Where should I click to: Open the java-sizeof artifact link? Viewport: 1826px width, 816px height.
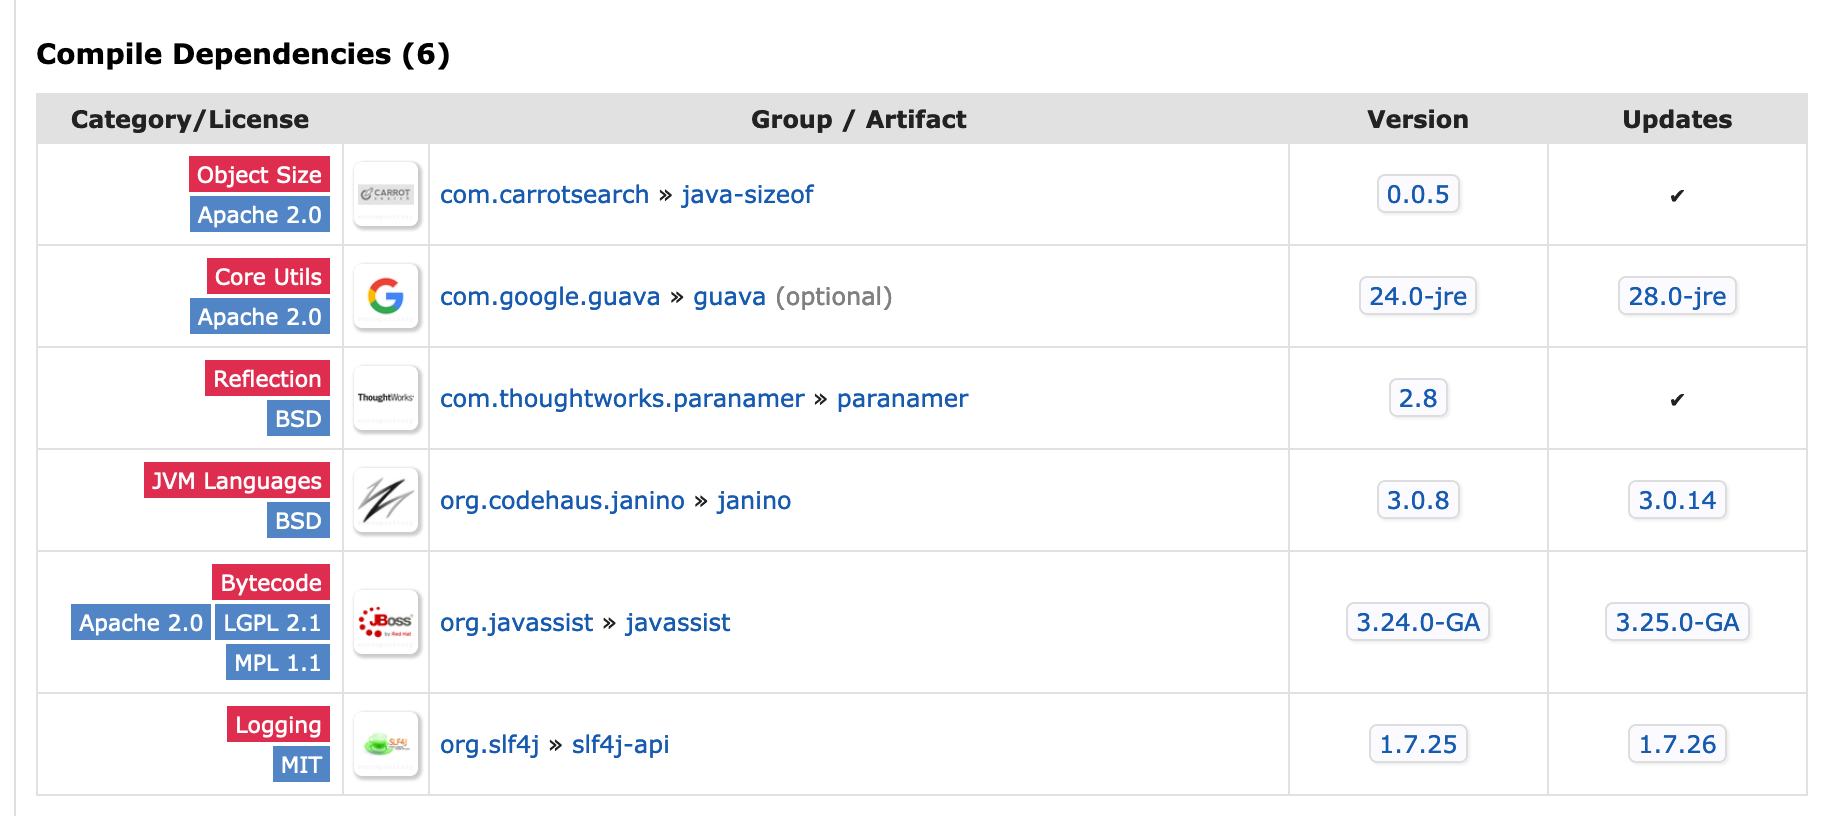point(747,194)
